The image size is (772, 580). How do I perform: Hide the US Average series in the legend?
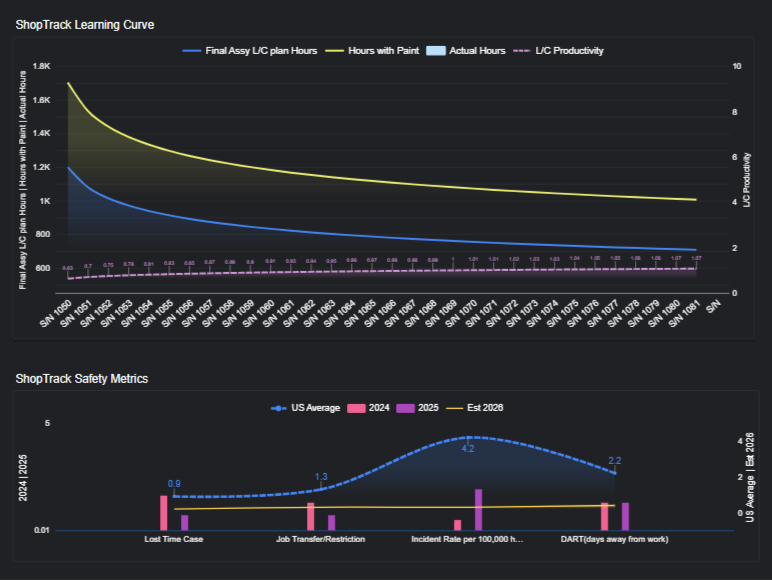click(305, 408)
